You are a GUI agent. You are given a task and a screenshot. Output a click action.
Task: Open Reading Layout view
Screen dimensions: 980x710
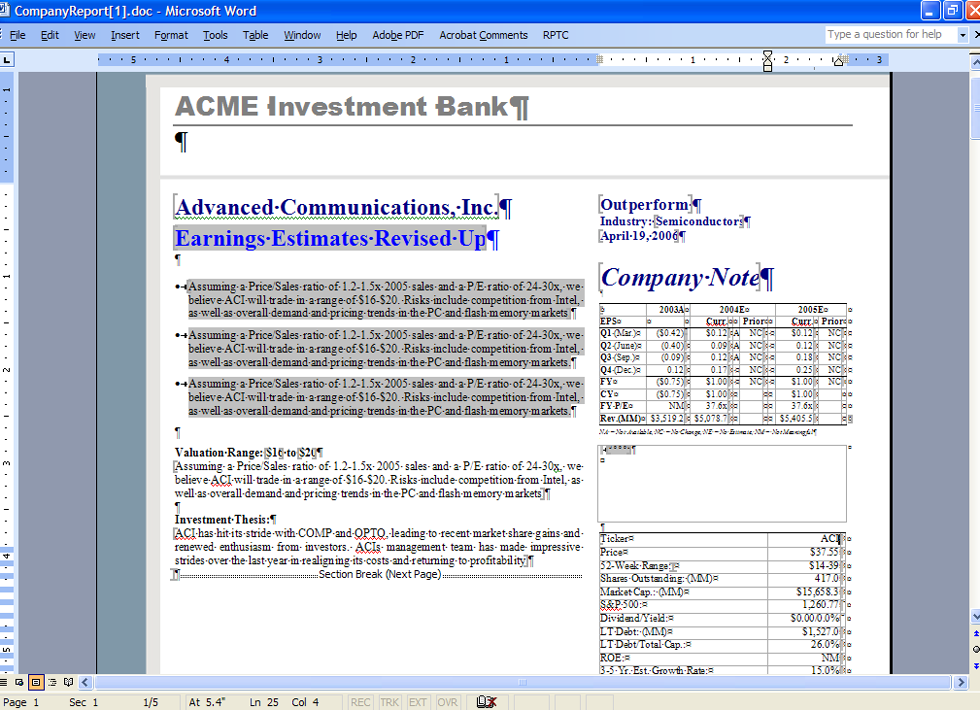[68, 682]
